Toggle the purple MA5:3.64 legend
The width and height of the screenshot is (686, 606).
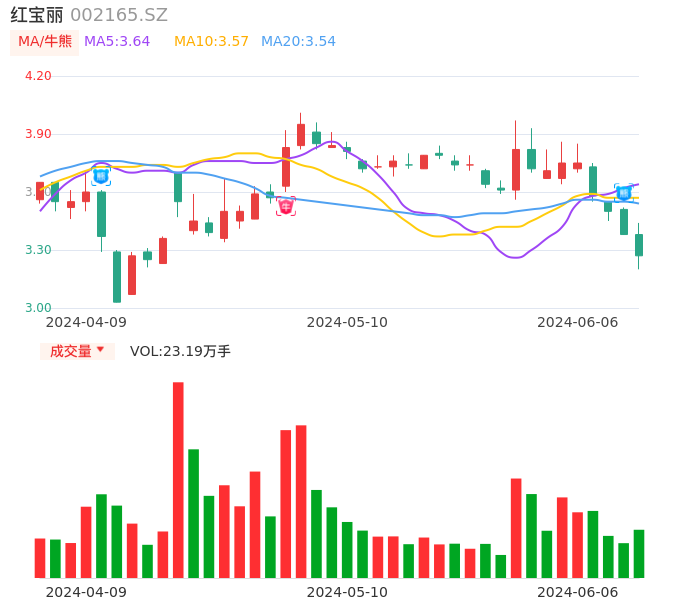[117, 41]
